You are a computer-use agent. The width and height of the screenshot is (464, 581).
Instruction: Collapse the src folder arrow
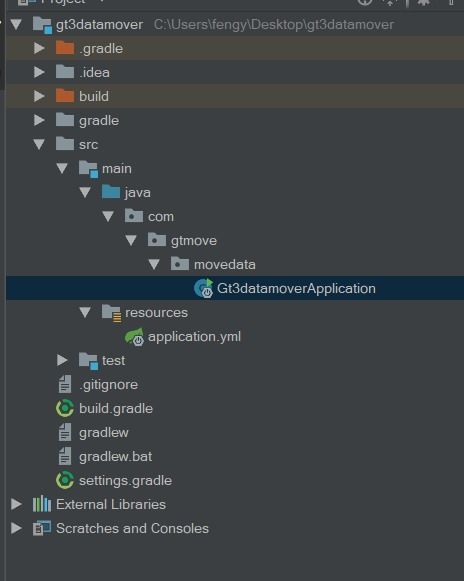39,144
